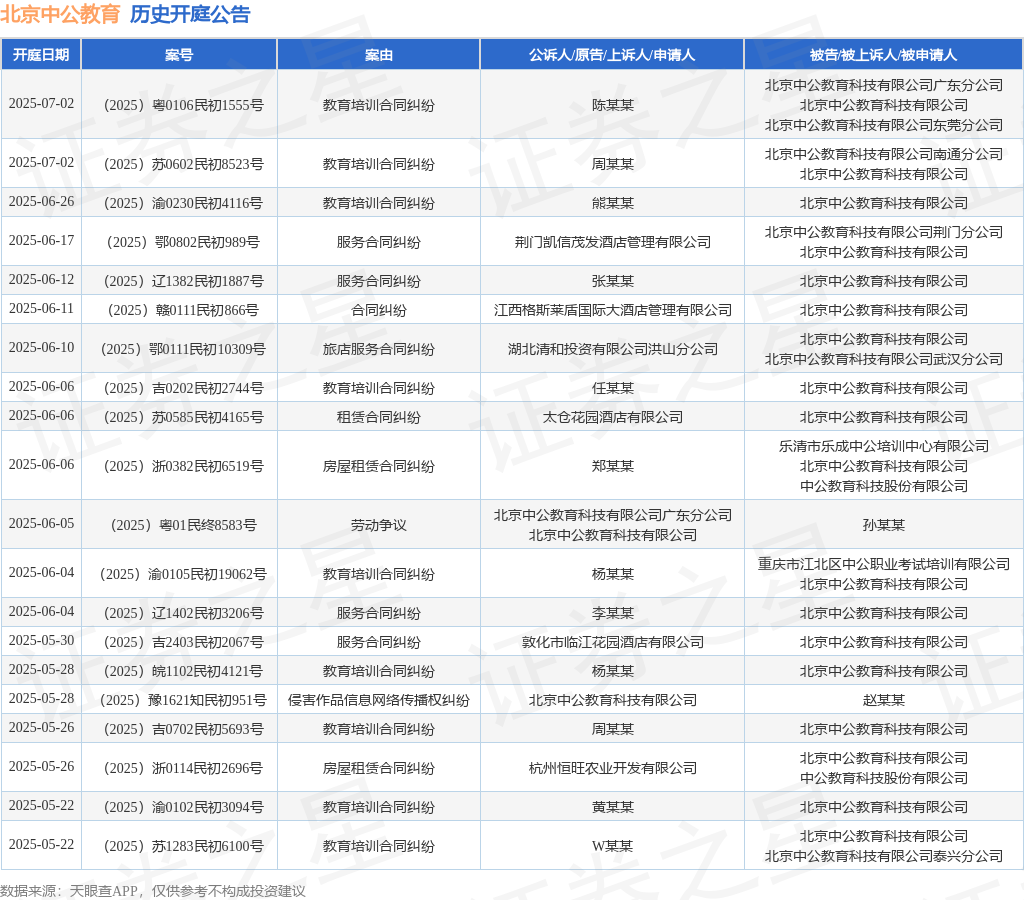The width and height of the screenshot is (1024, 900).
Task: Click plaintiff 郑某某
Action: 613,466
